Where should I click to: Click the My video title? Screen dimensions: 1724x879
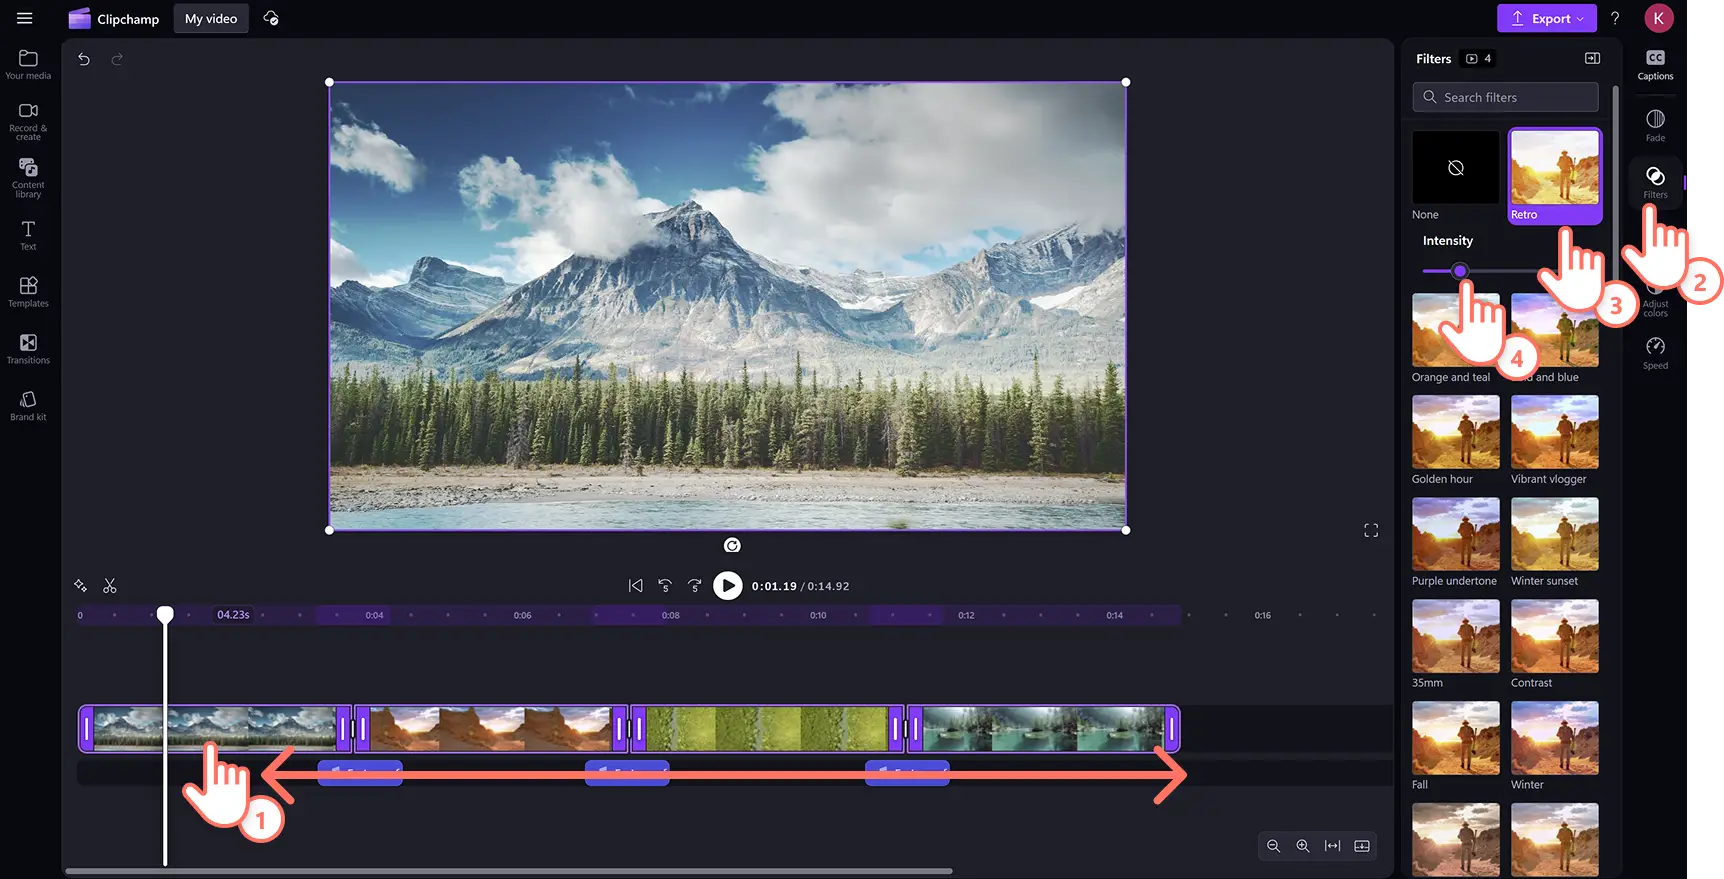coord(211,18)
